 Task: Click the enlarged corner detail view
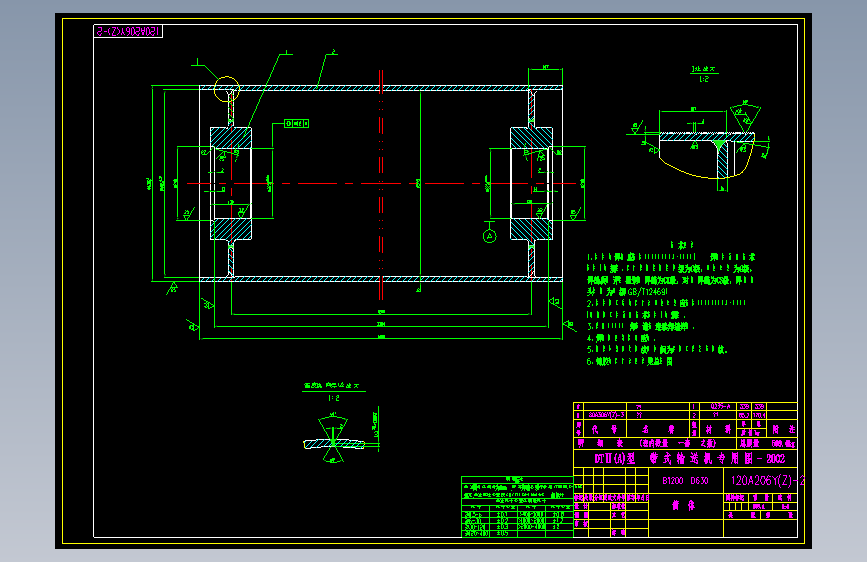pyautogui.click(x=699, y=147)
